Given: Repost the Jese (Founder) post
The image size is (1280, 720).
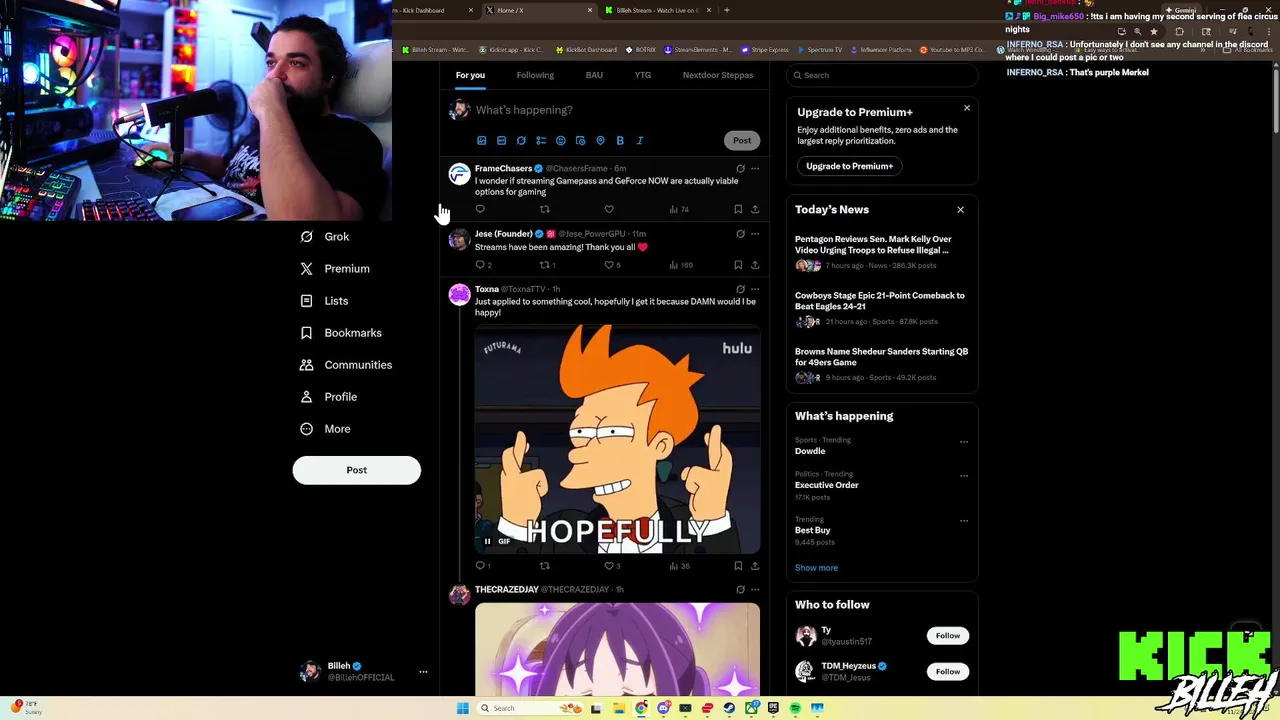Looking at the screenshot, I should click(x=545, y=265).
